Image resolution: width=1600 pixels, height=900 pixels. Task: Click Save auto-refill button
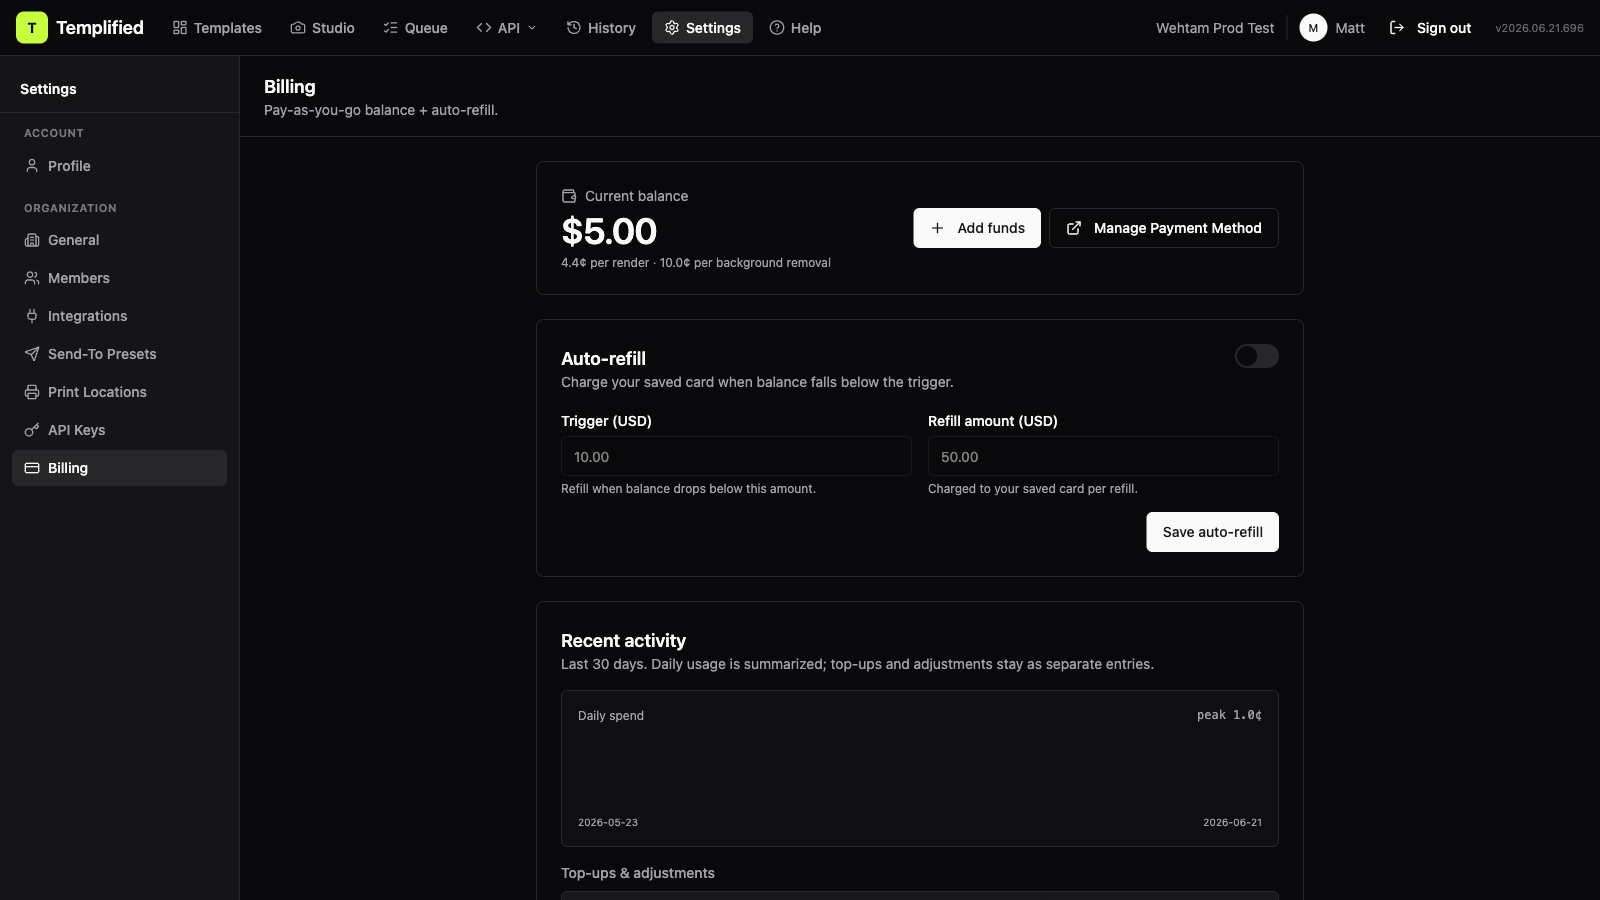click(x=1212, y=532)
